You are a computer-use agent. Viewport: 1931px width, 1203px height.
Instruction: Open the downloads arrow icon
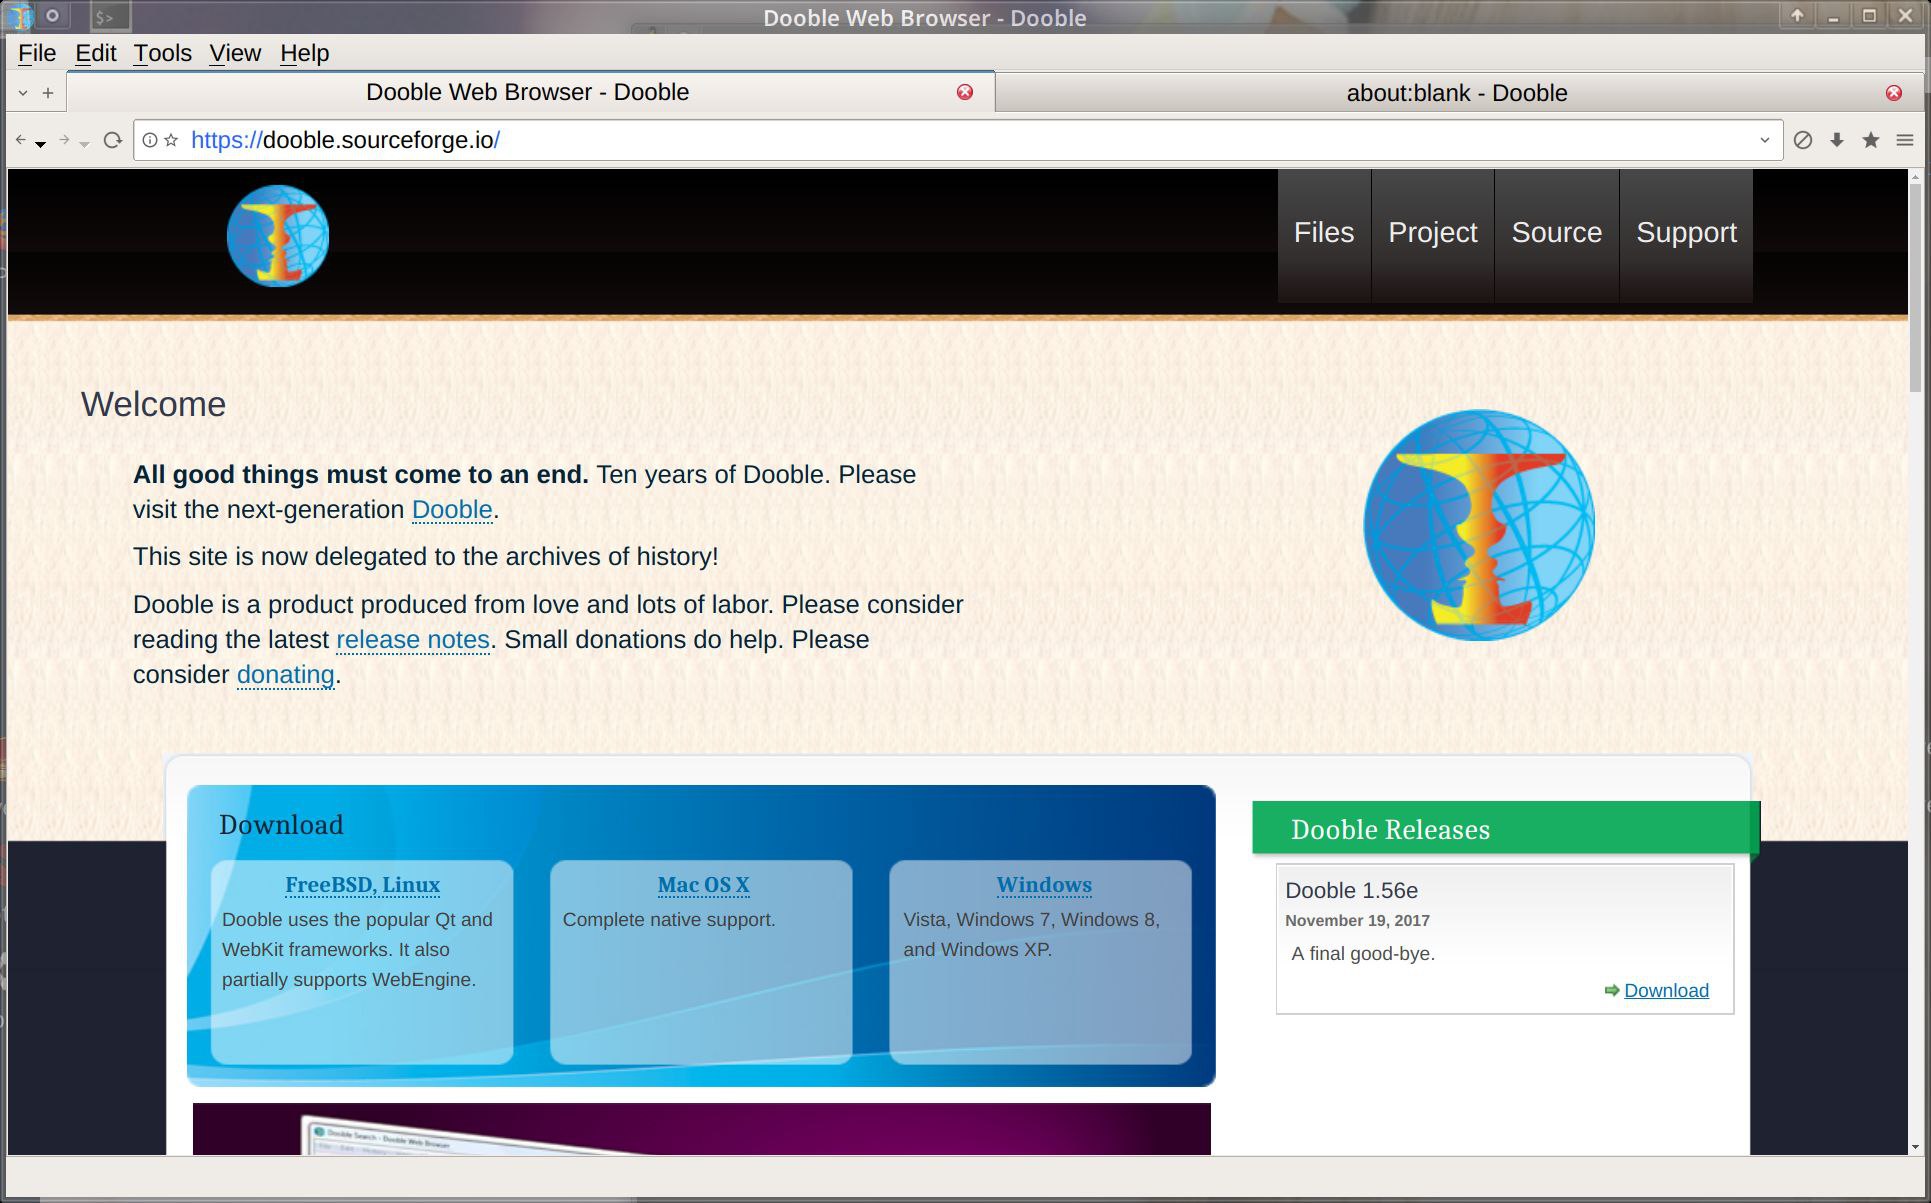pyautogui.click(x=1837, y=140)
